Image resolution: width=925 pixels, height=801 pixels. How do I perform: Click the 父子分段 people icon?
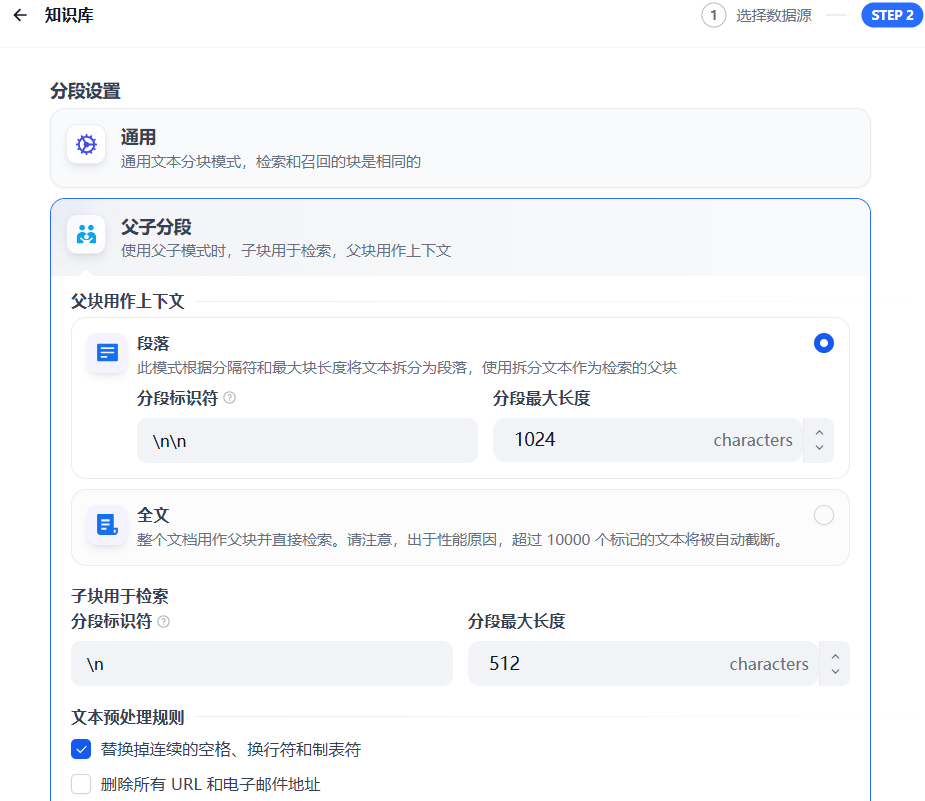click(86, 234)
